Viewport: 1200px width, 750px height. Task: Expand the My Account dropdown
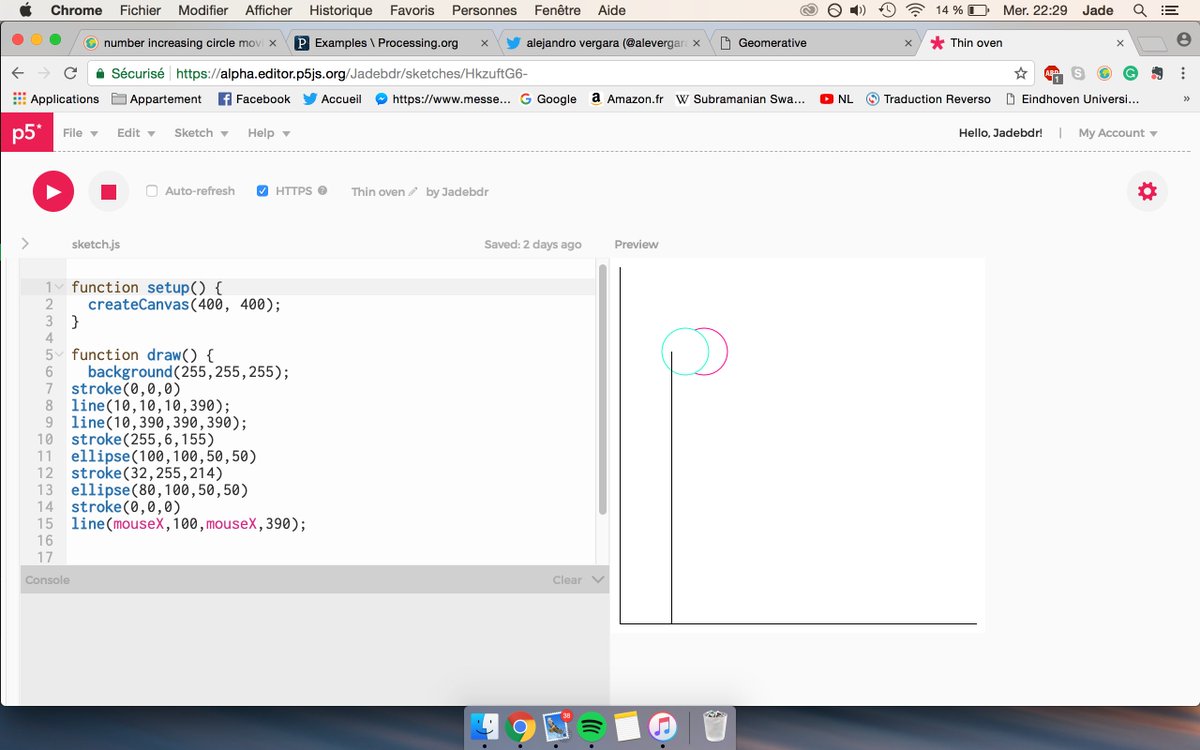pyautogui.click(x=1118, y=133)
